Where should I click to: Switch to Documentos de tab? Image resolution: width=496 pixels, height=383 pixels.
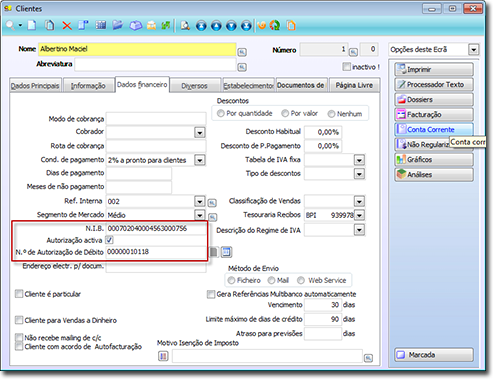tap(301, 85)
